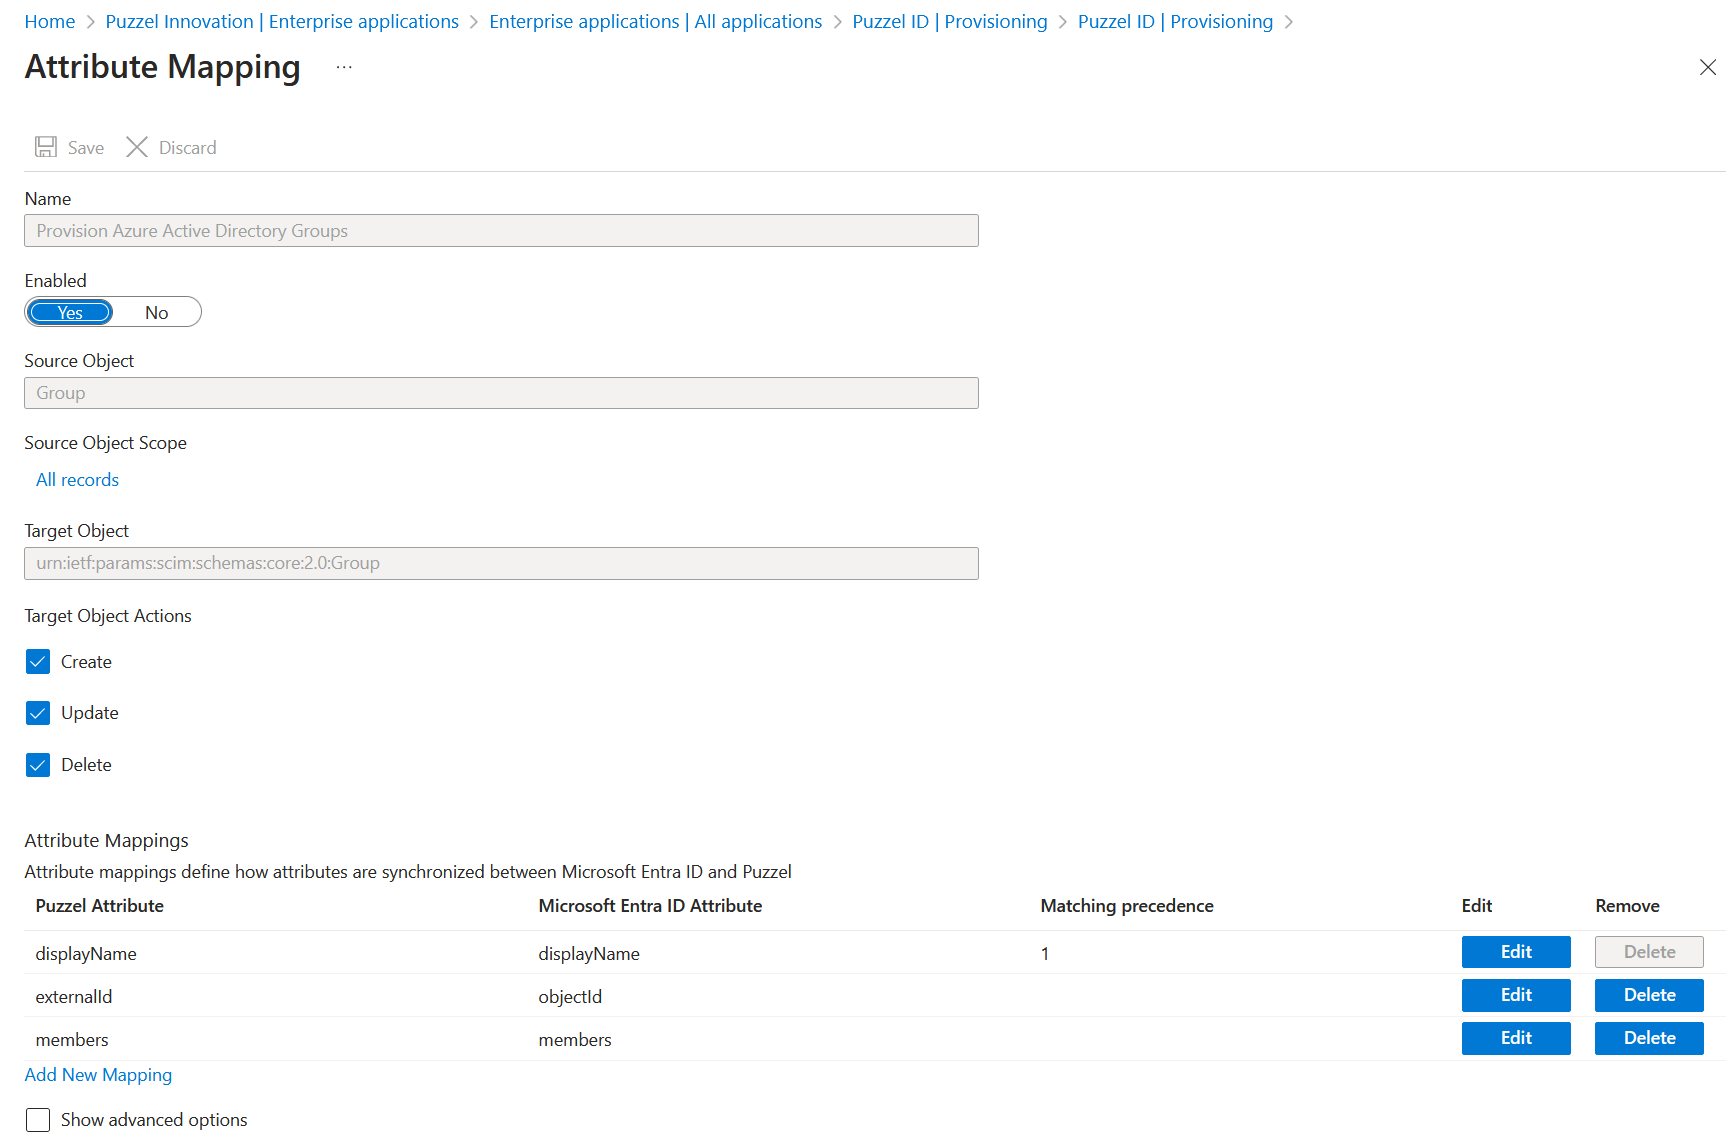Uncheck the Delete action checkbox
The image size is (1726, 1134).
38,765
